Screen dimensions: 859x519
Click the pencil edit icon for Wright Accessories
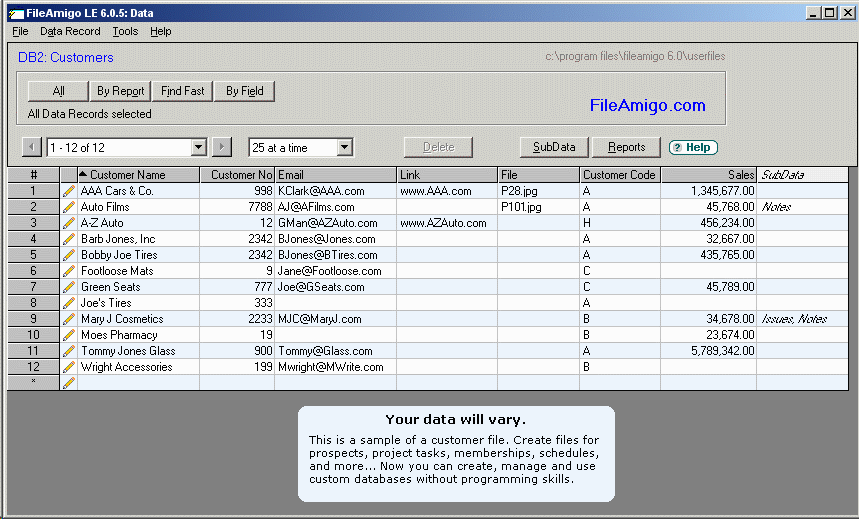pos(68,367)
